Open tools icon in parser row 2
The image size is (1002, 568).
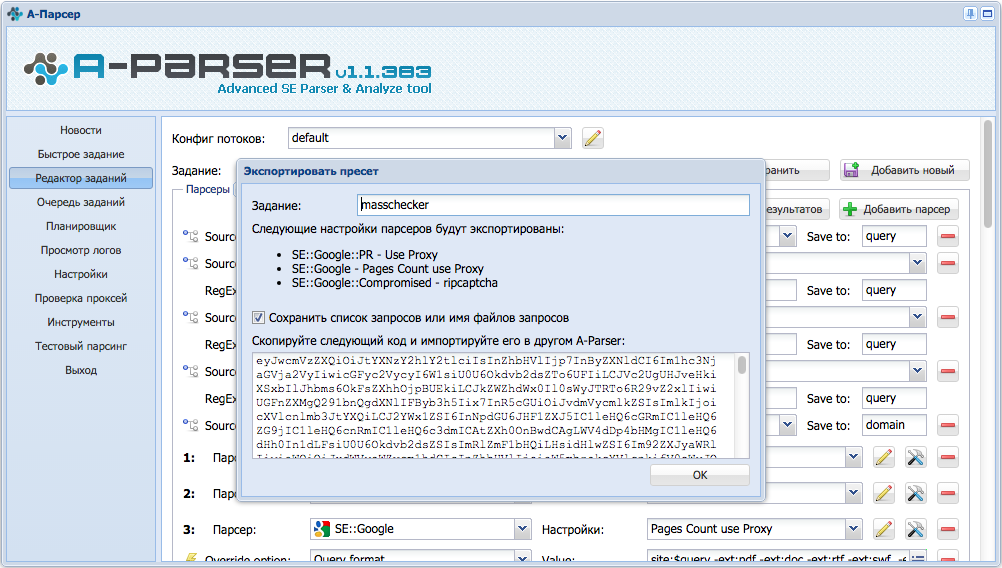pyautogui.click(x=916, y=493)
